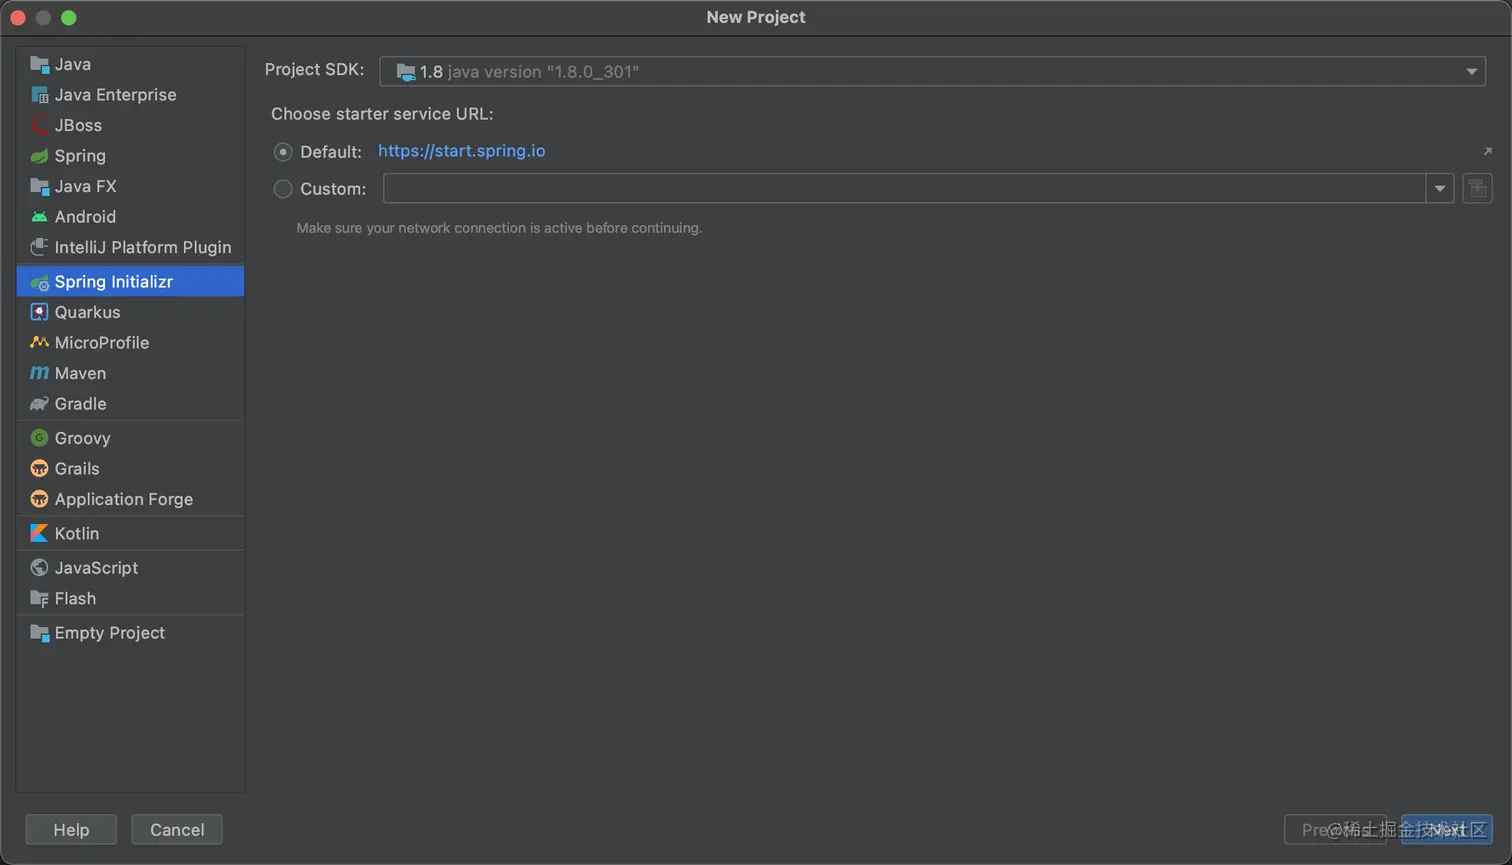Click the Maven 'm' icon

coord(39,373)
